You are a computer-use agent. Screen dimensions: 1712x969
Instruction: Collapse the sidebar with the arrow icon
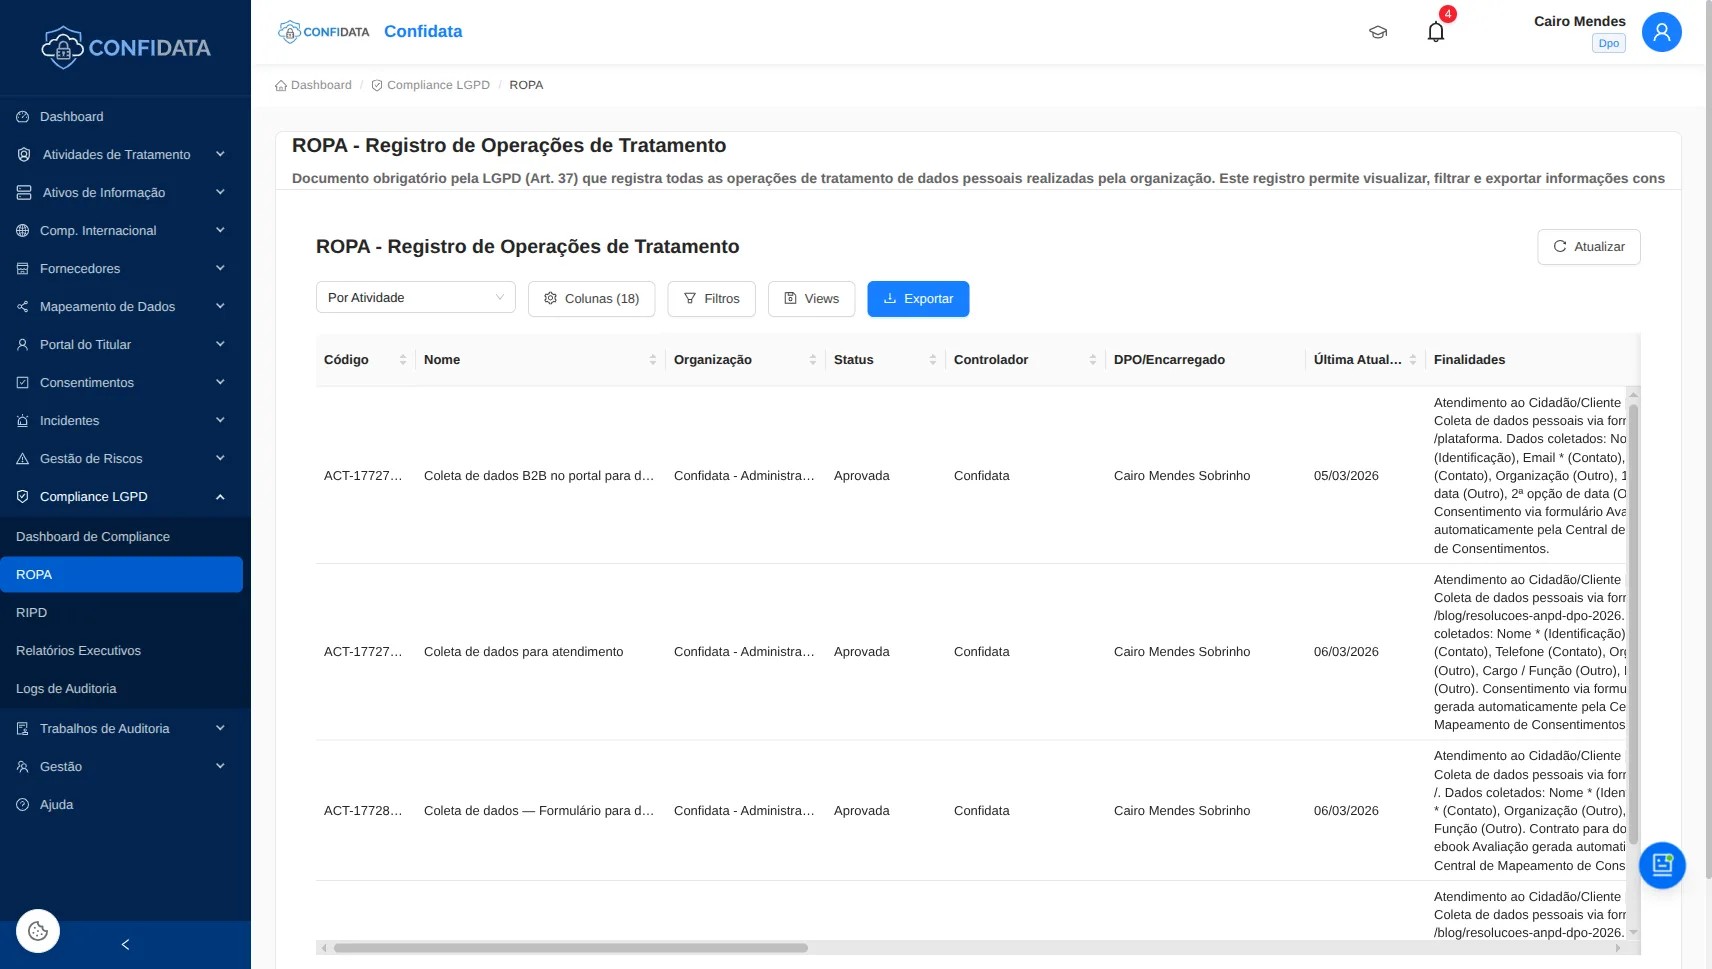[125, 944]
